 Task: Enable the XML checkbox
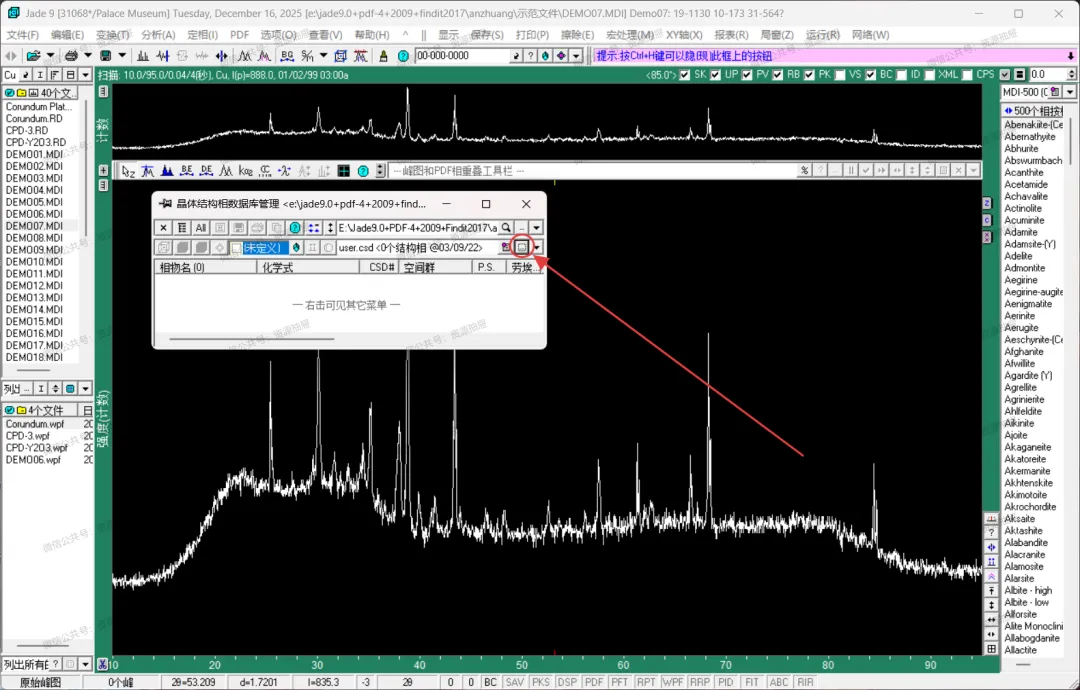(x=930, y=75)
